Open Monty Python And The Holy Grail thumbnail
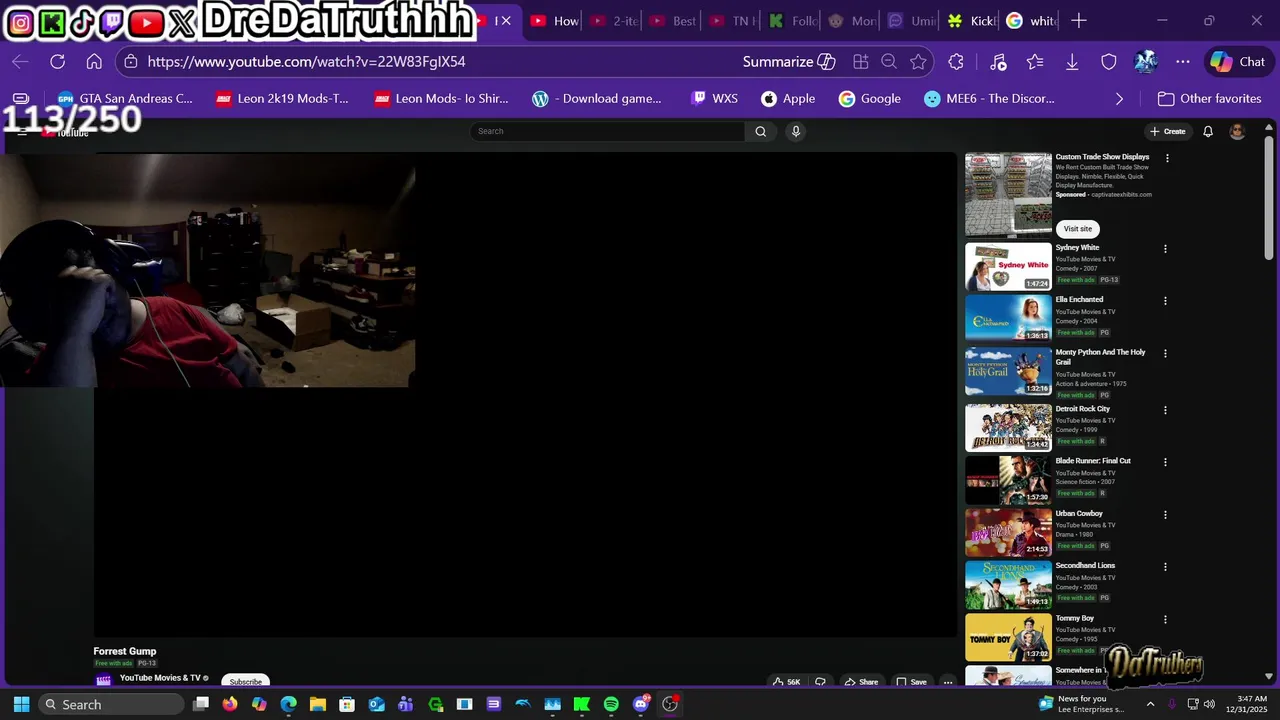 tap(1008, 371)
